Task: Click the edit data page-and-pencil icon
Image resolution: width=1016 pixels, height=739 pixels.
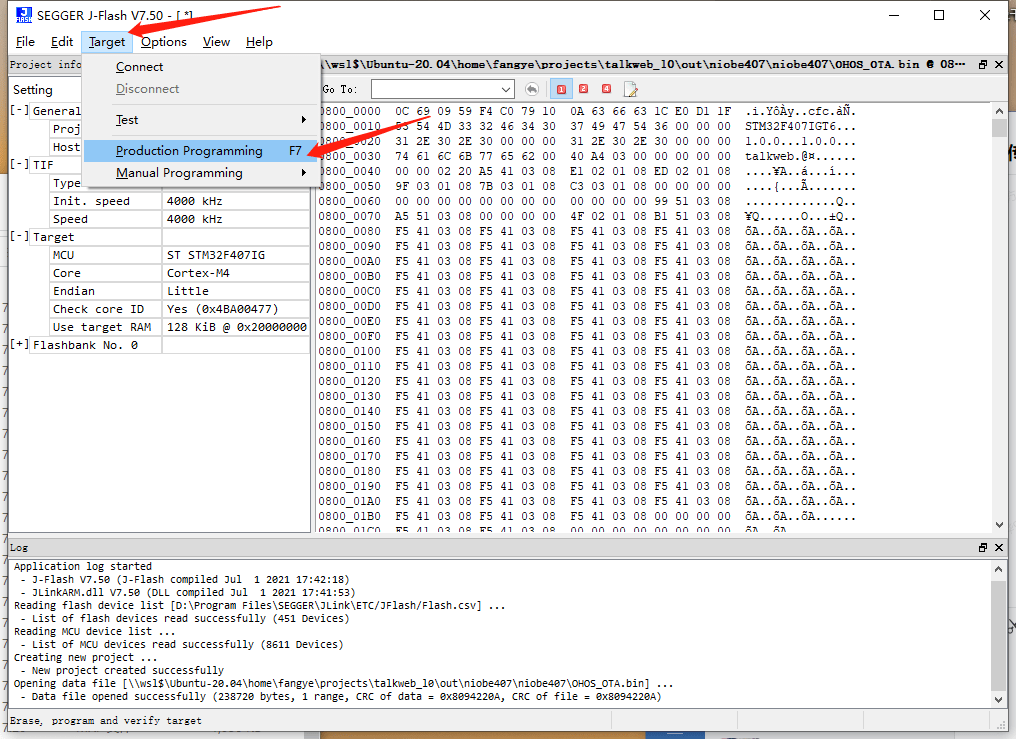Action: coord(630,89)
